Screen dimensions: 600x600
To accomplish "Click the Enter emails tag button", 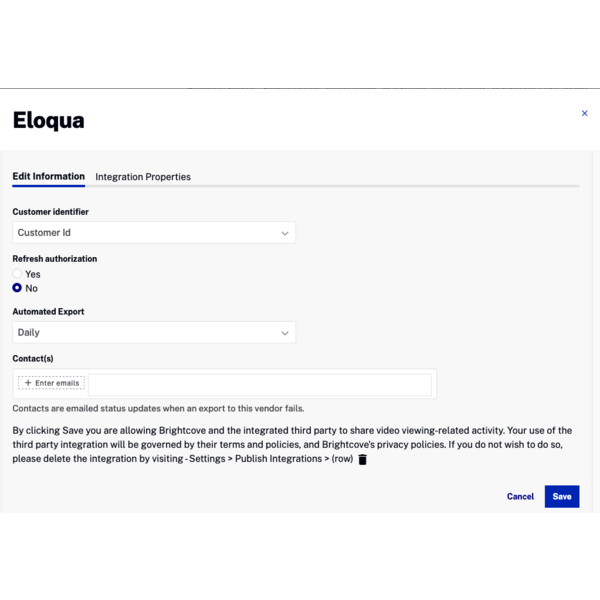I will pyautogui.click(x=52, y=383).
